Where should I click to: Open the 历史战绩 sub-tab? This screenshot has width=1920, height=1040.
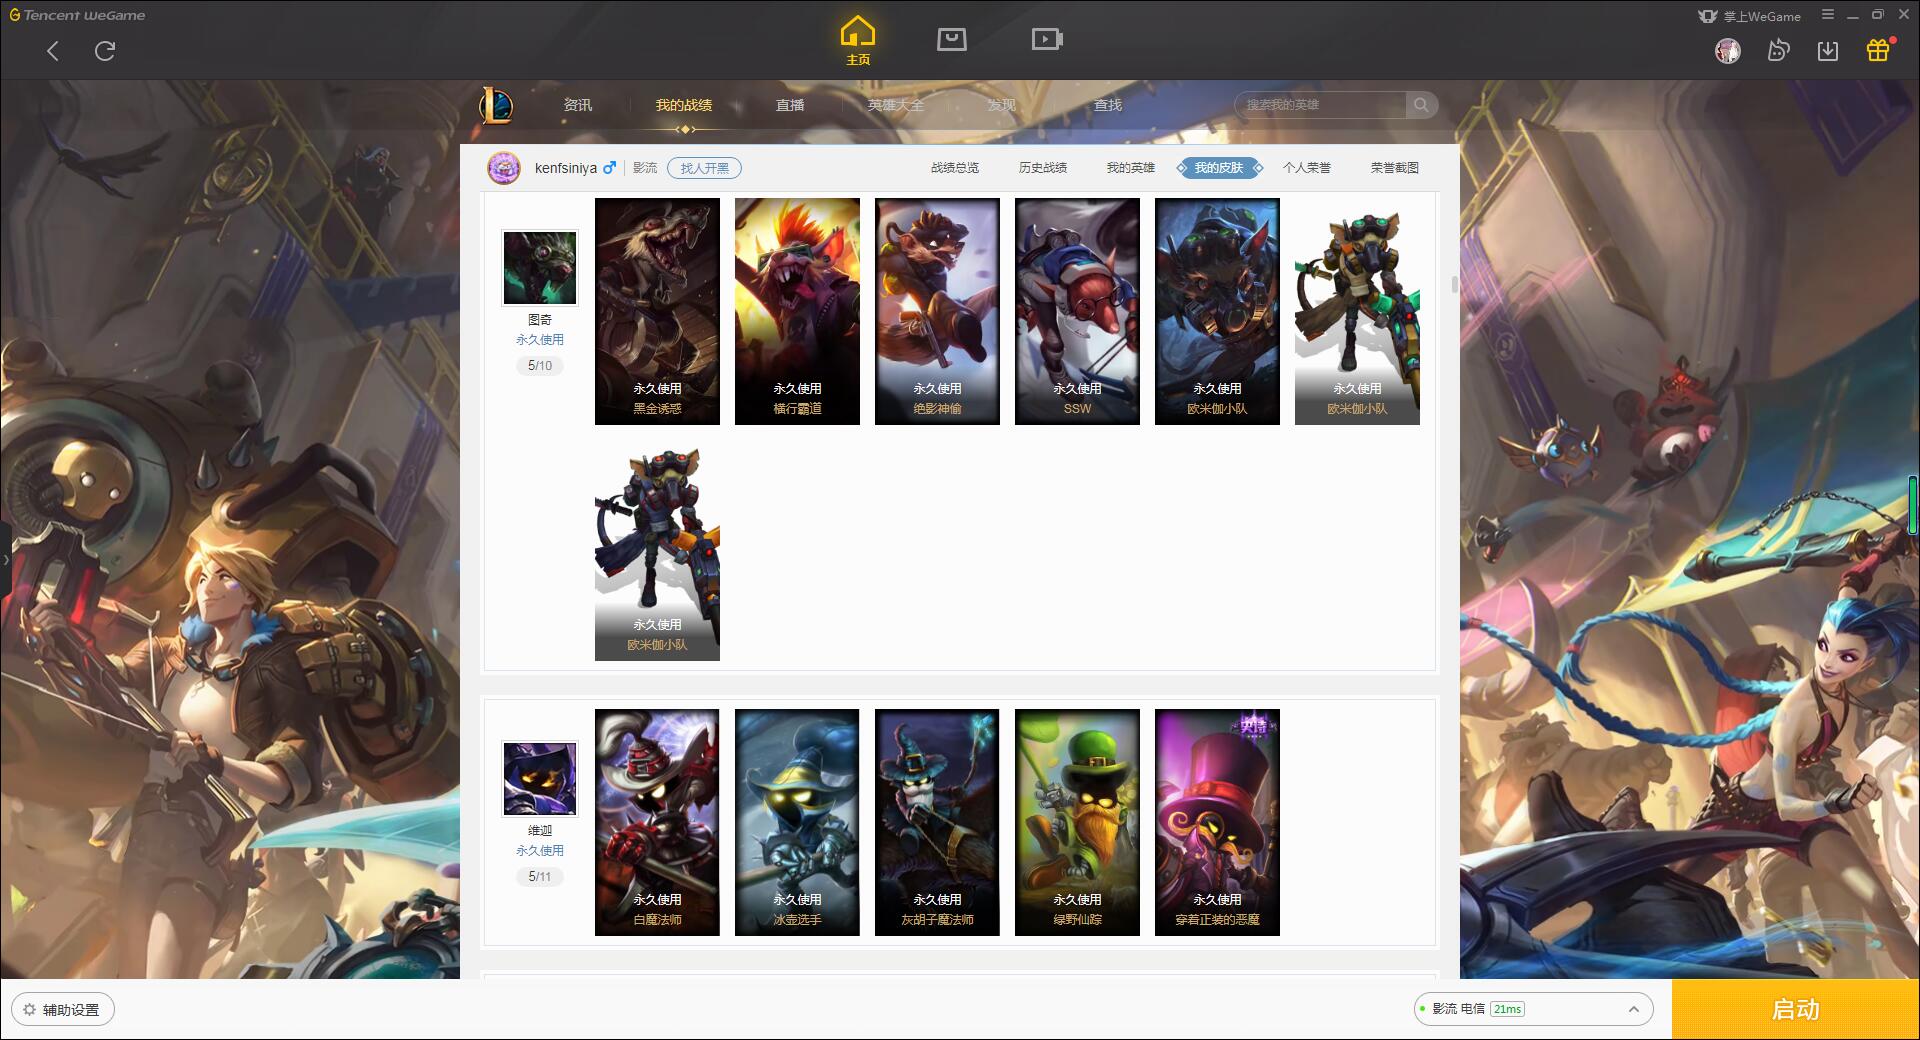click(x=1043, y=168)
